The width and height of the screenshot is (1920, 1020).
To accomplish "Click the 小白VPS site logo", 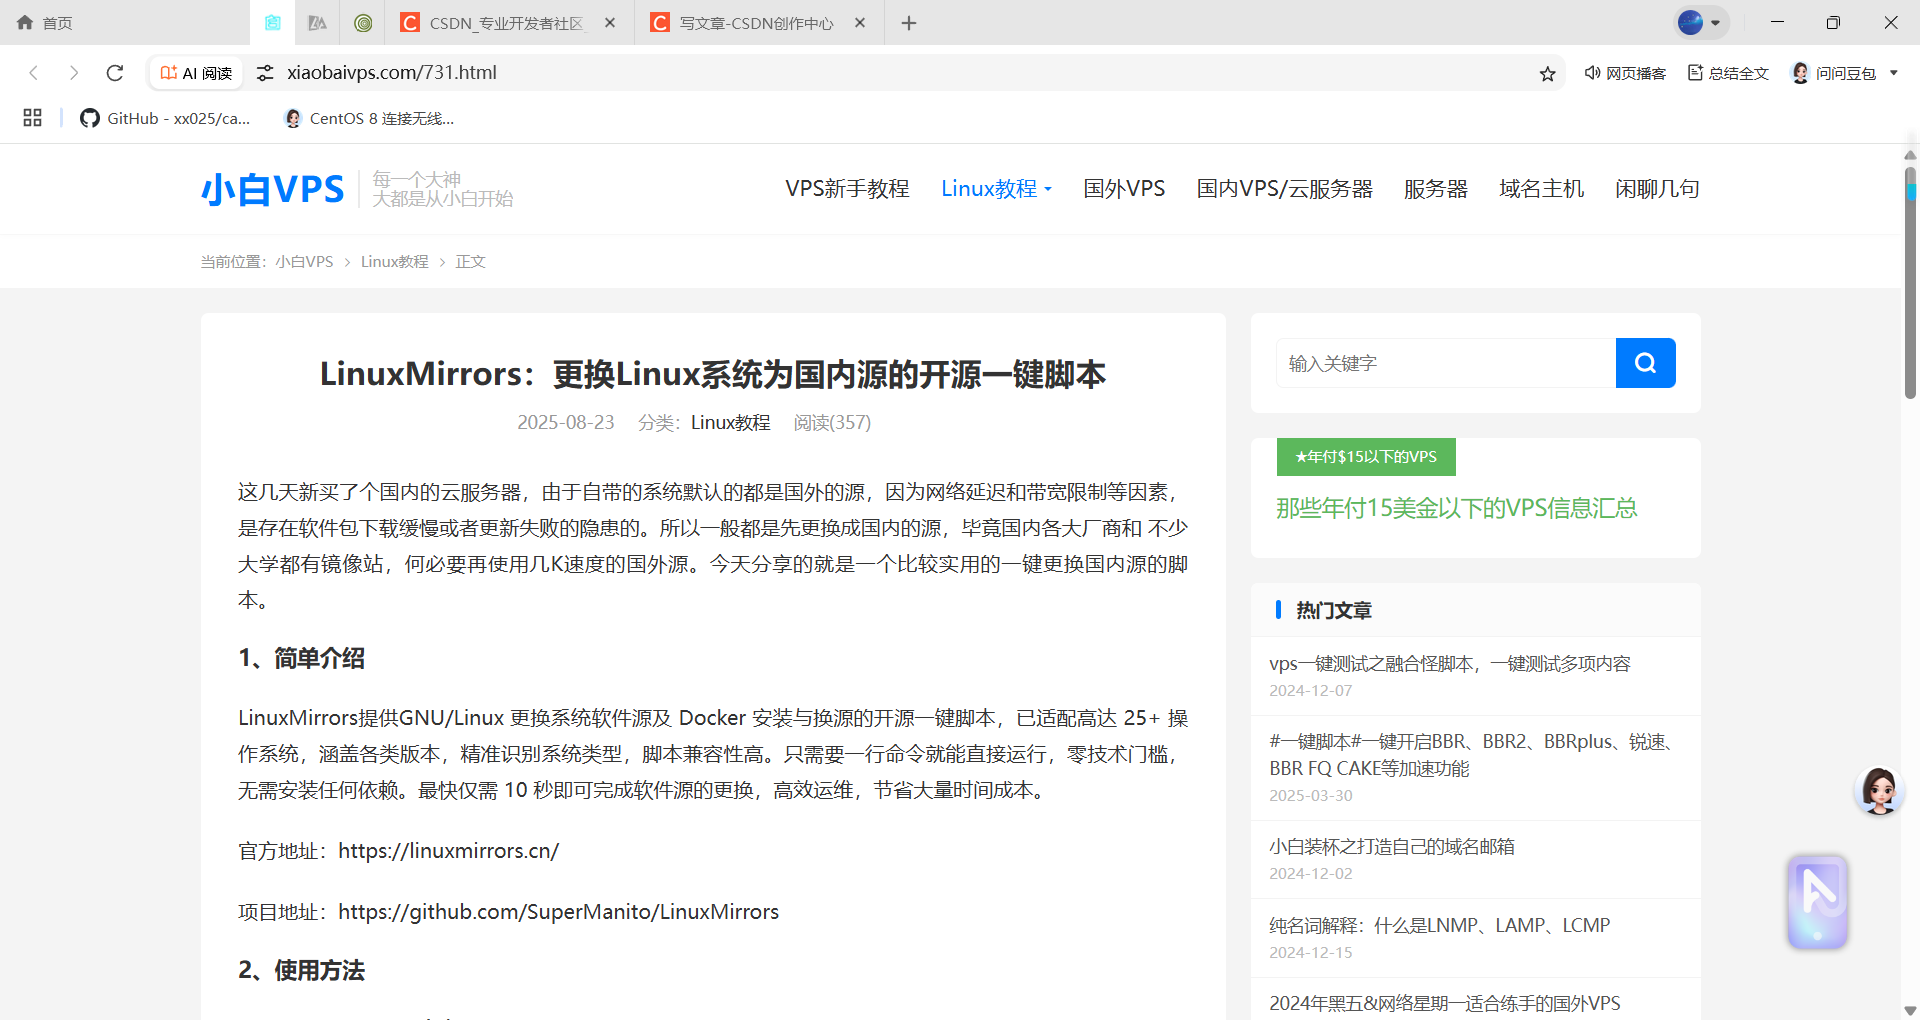I will [272, 189].
